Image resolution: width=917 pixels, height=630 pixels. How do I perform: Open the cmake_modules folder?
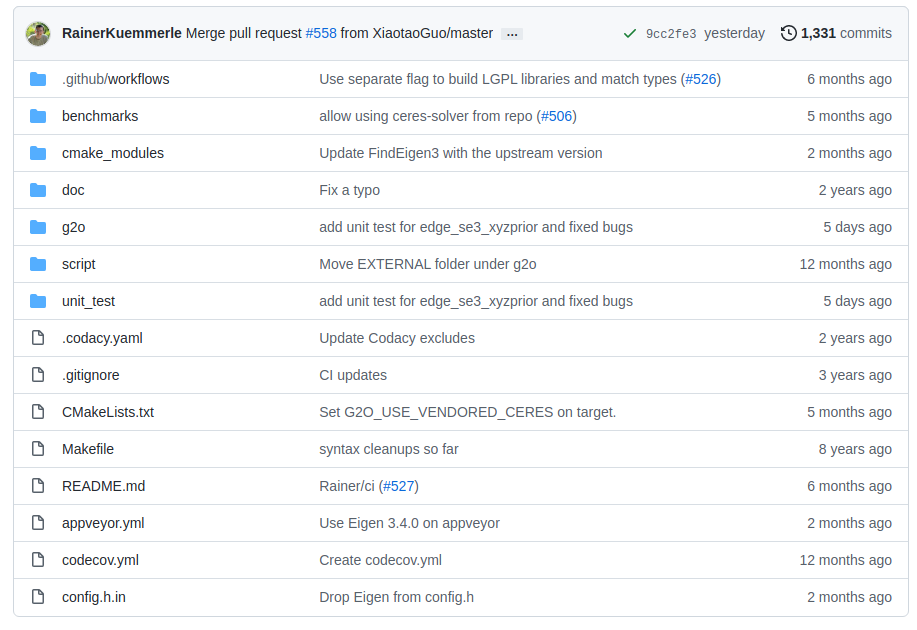pos(113,153)
